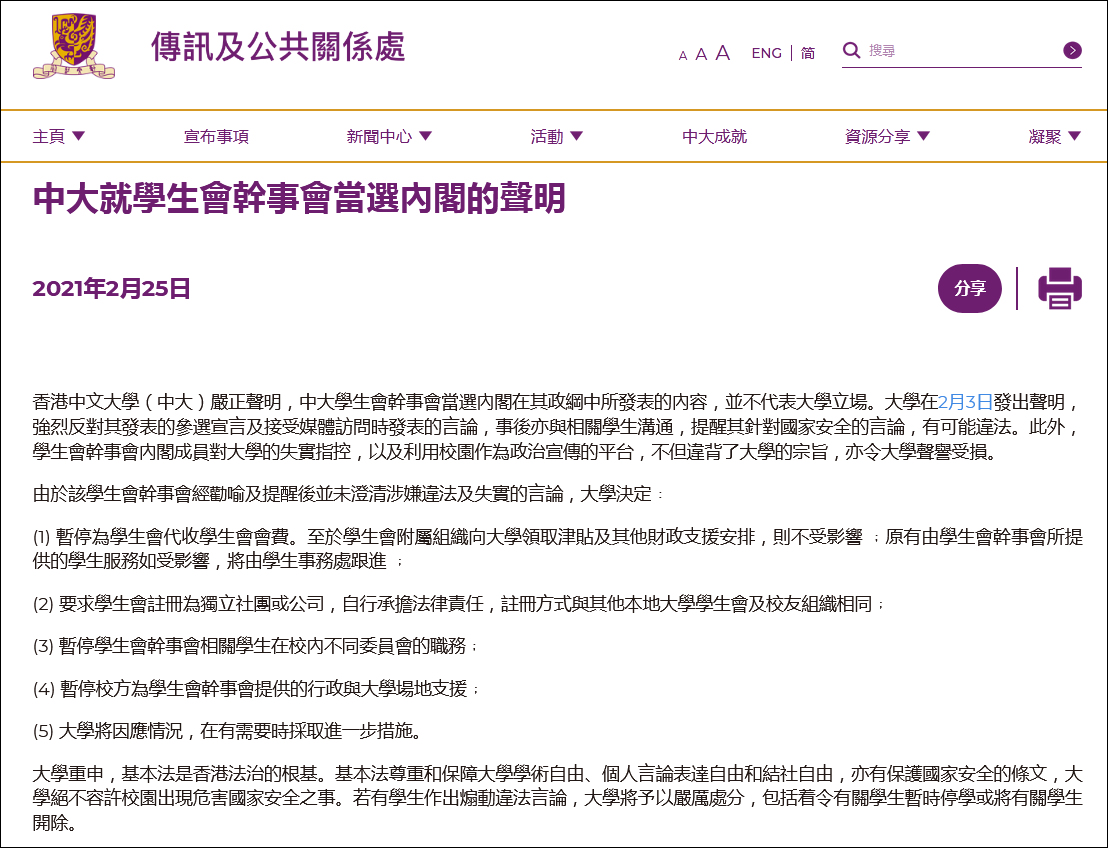
Task: Open the print icon
Action: pos(1061,289)
